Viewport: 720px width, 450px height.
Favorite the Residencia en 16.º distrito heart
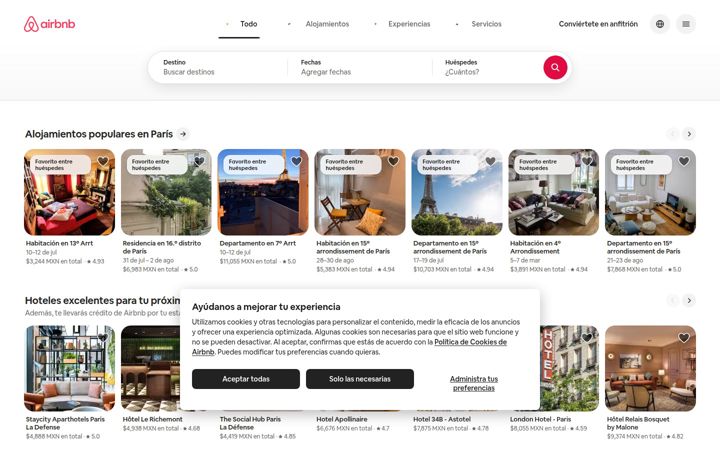pyautogui.click(x=199, y=161)
